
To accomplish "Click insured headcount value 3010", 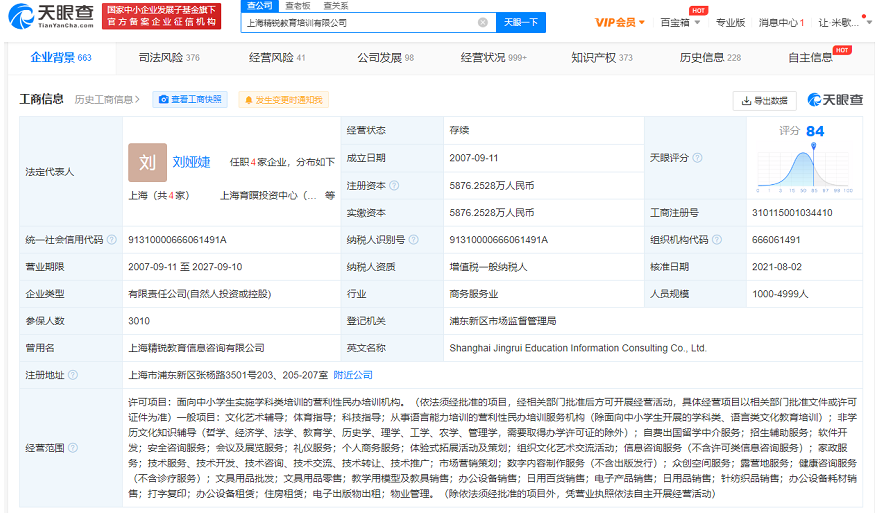I will tap(139, 321).
